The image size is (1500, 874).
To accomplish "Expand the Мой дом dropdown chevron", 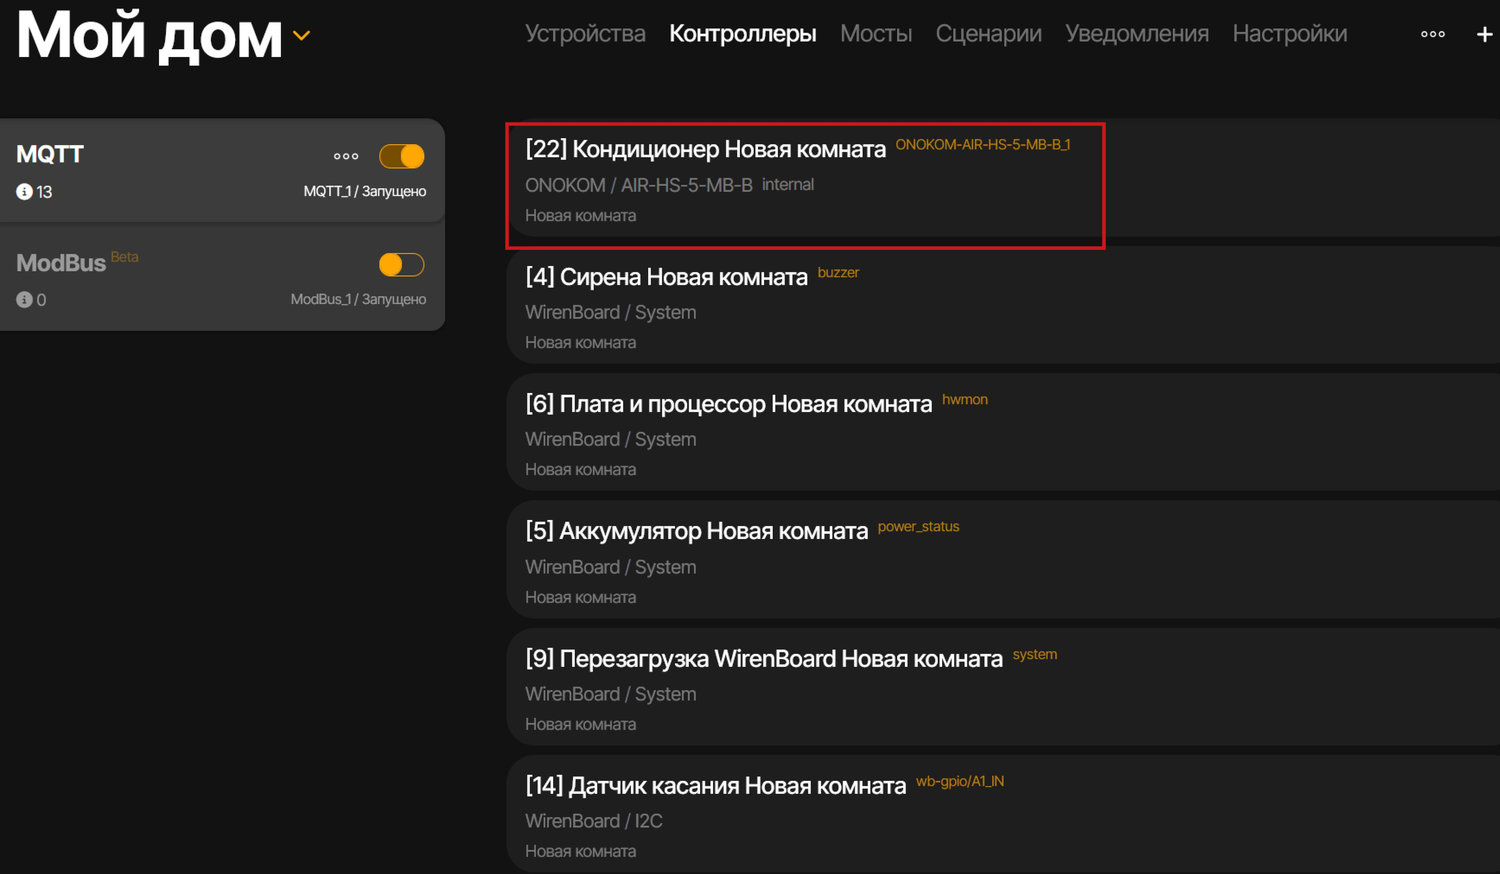I will pos(301,37).
